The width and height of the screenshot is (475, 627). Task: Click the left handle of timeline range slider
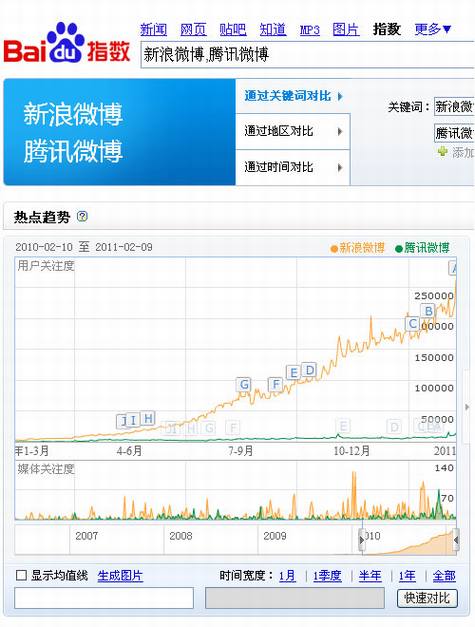pos(362,540)
